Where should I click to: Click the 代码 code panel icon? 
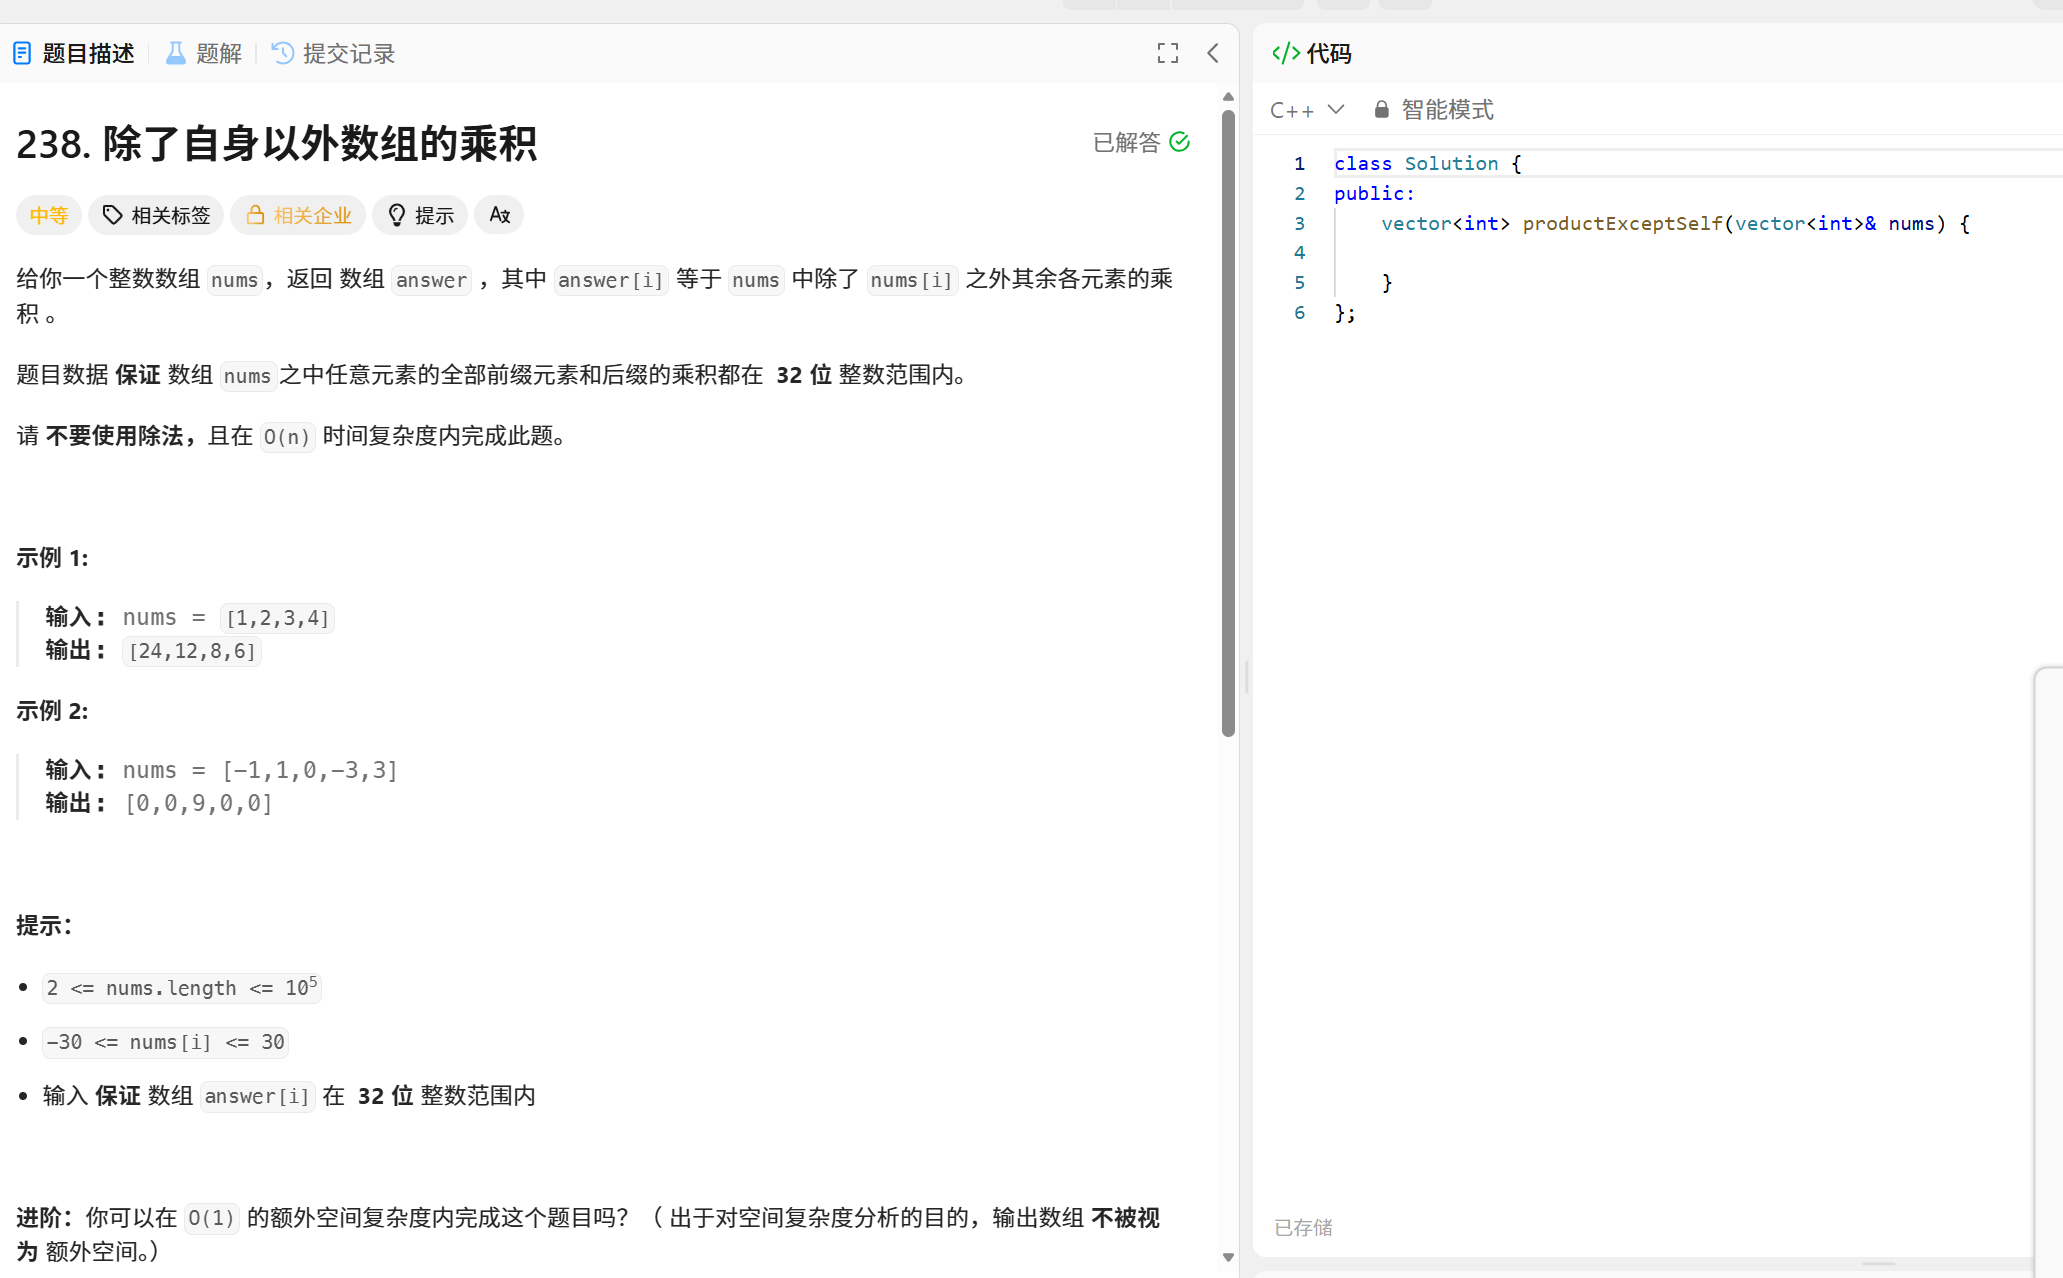click(1285, 53)
